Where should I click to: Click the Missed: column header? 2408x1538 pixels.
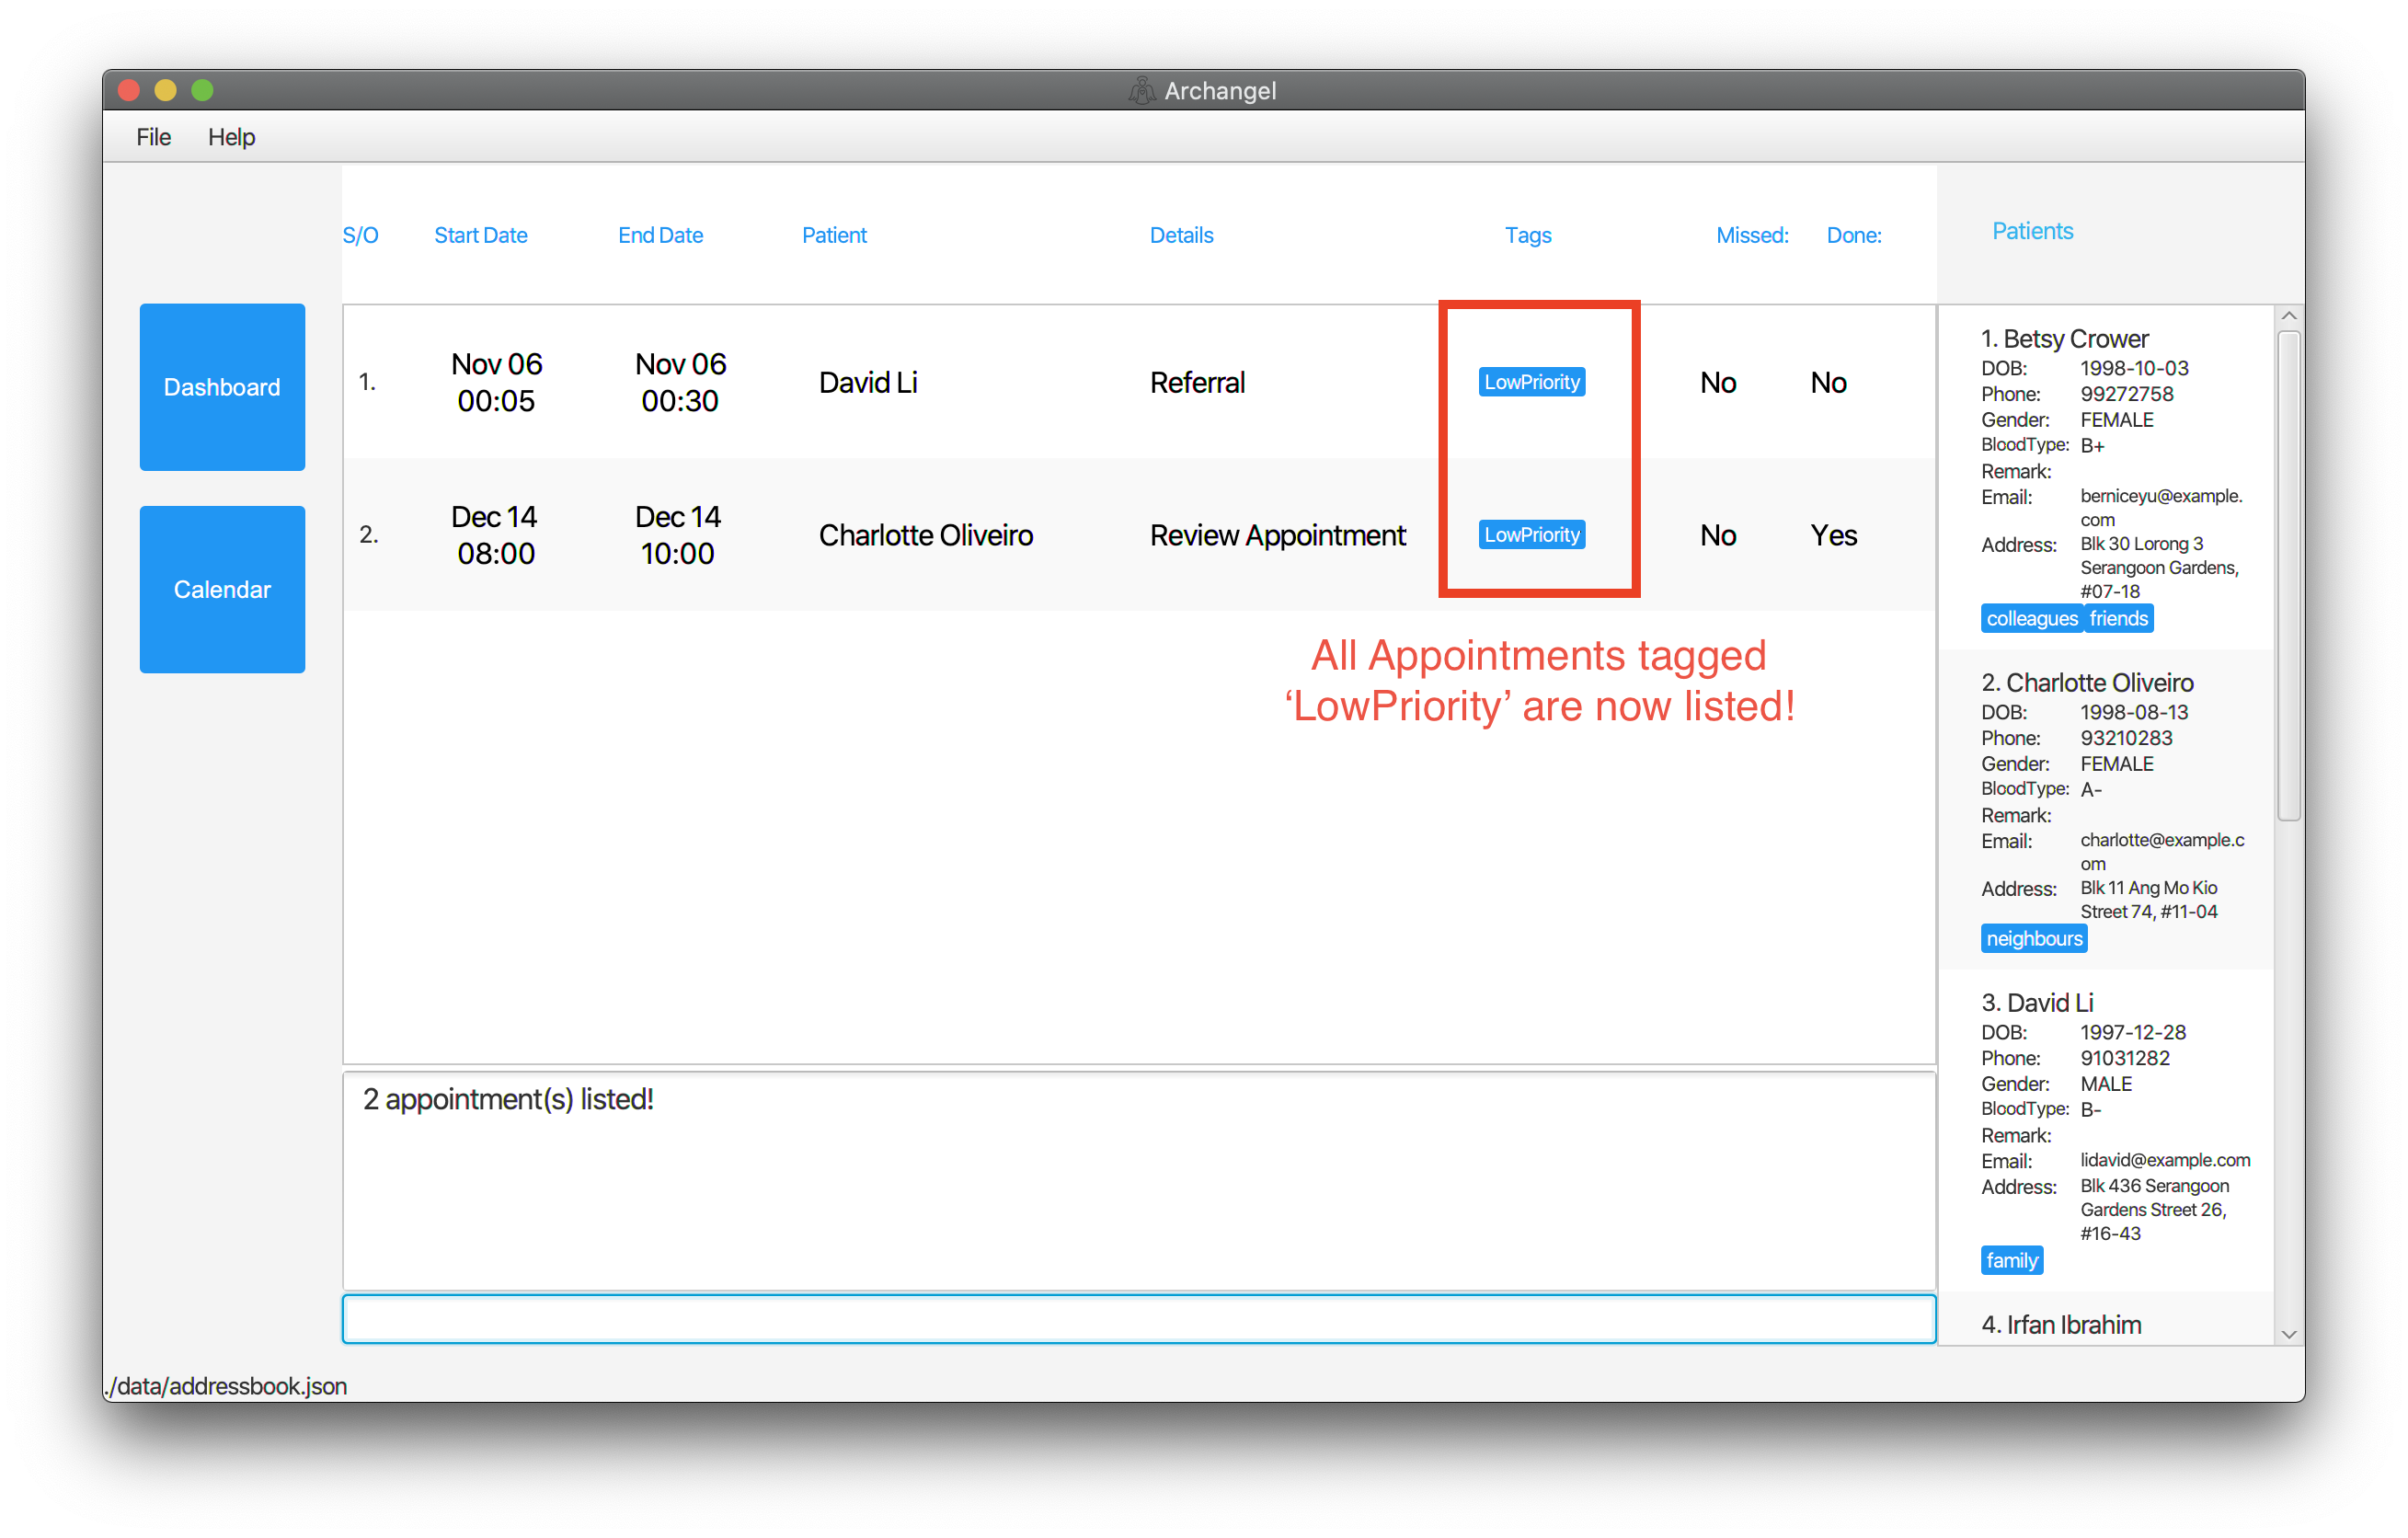(1752, 235)
